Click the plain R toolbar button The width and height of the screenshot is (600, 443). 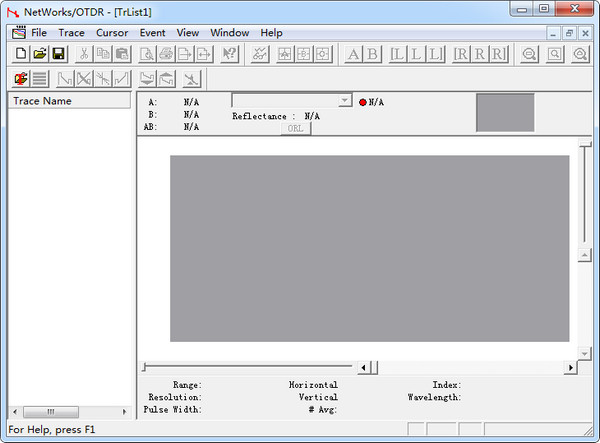point(480,54)
